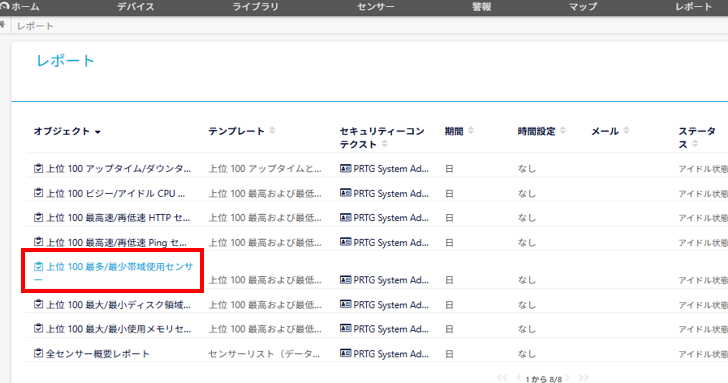728x383 pixels.
Task: Open 上位 100 最高速/再低速 Ping report
Action: coord(116,242)
